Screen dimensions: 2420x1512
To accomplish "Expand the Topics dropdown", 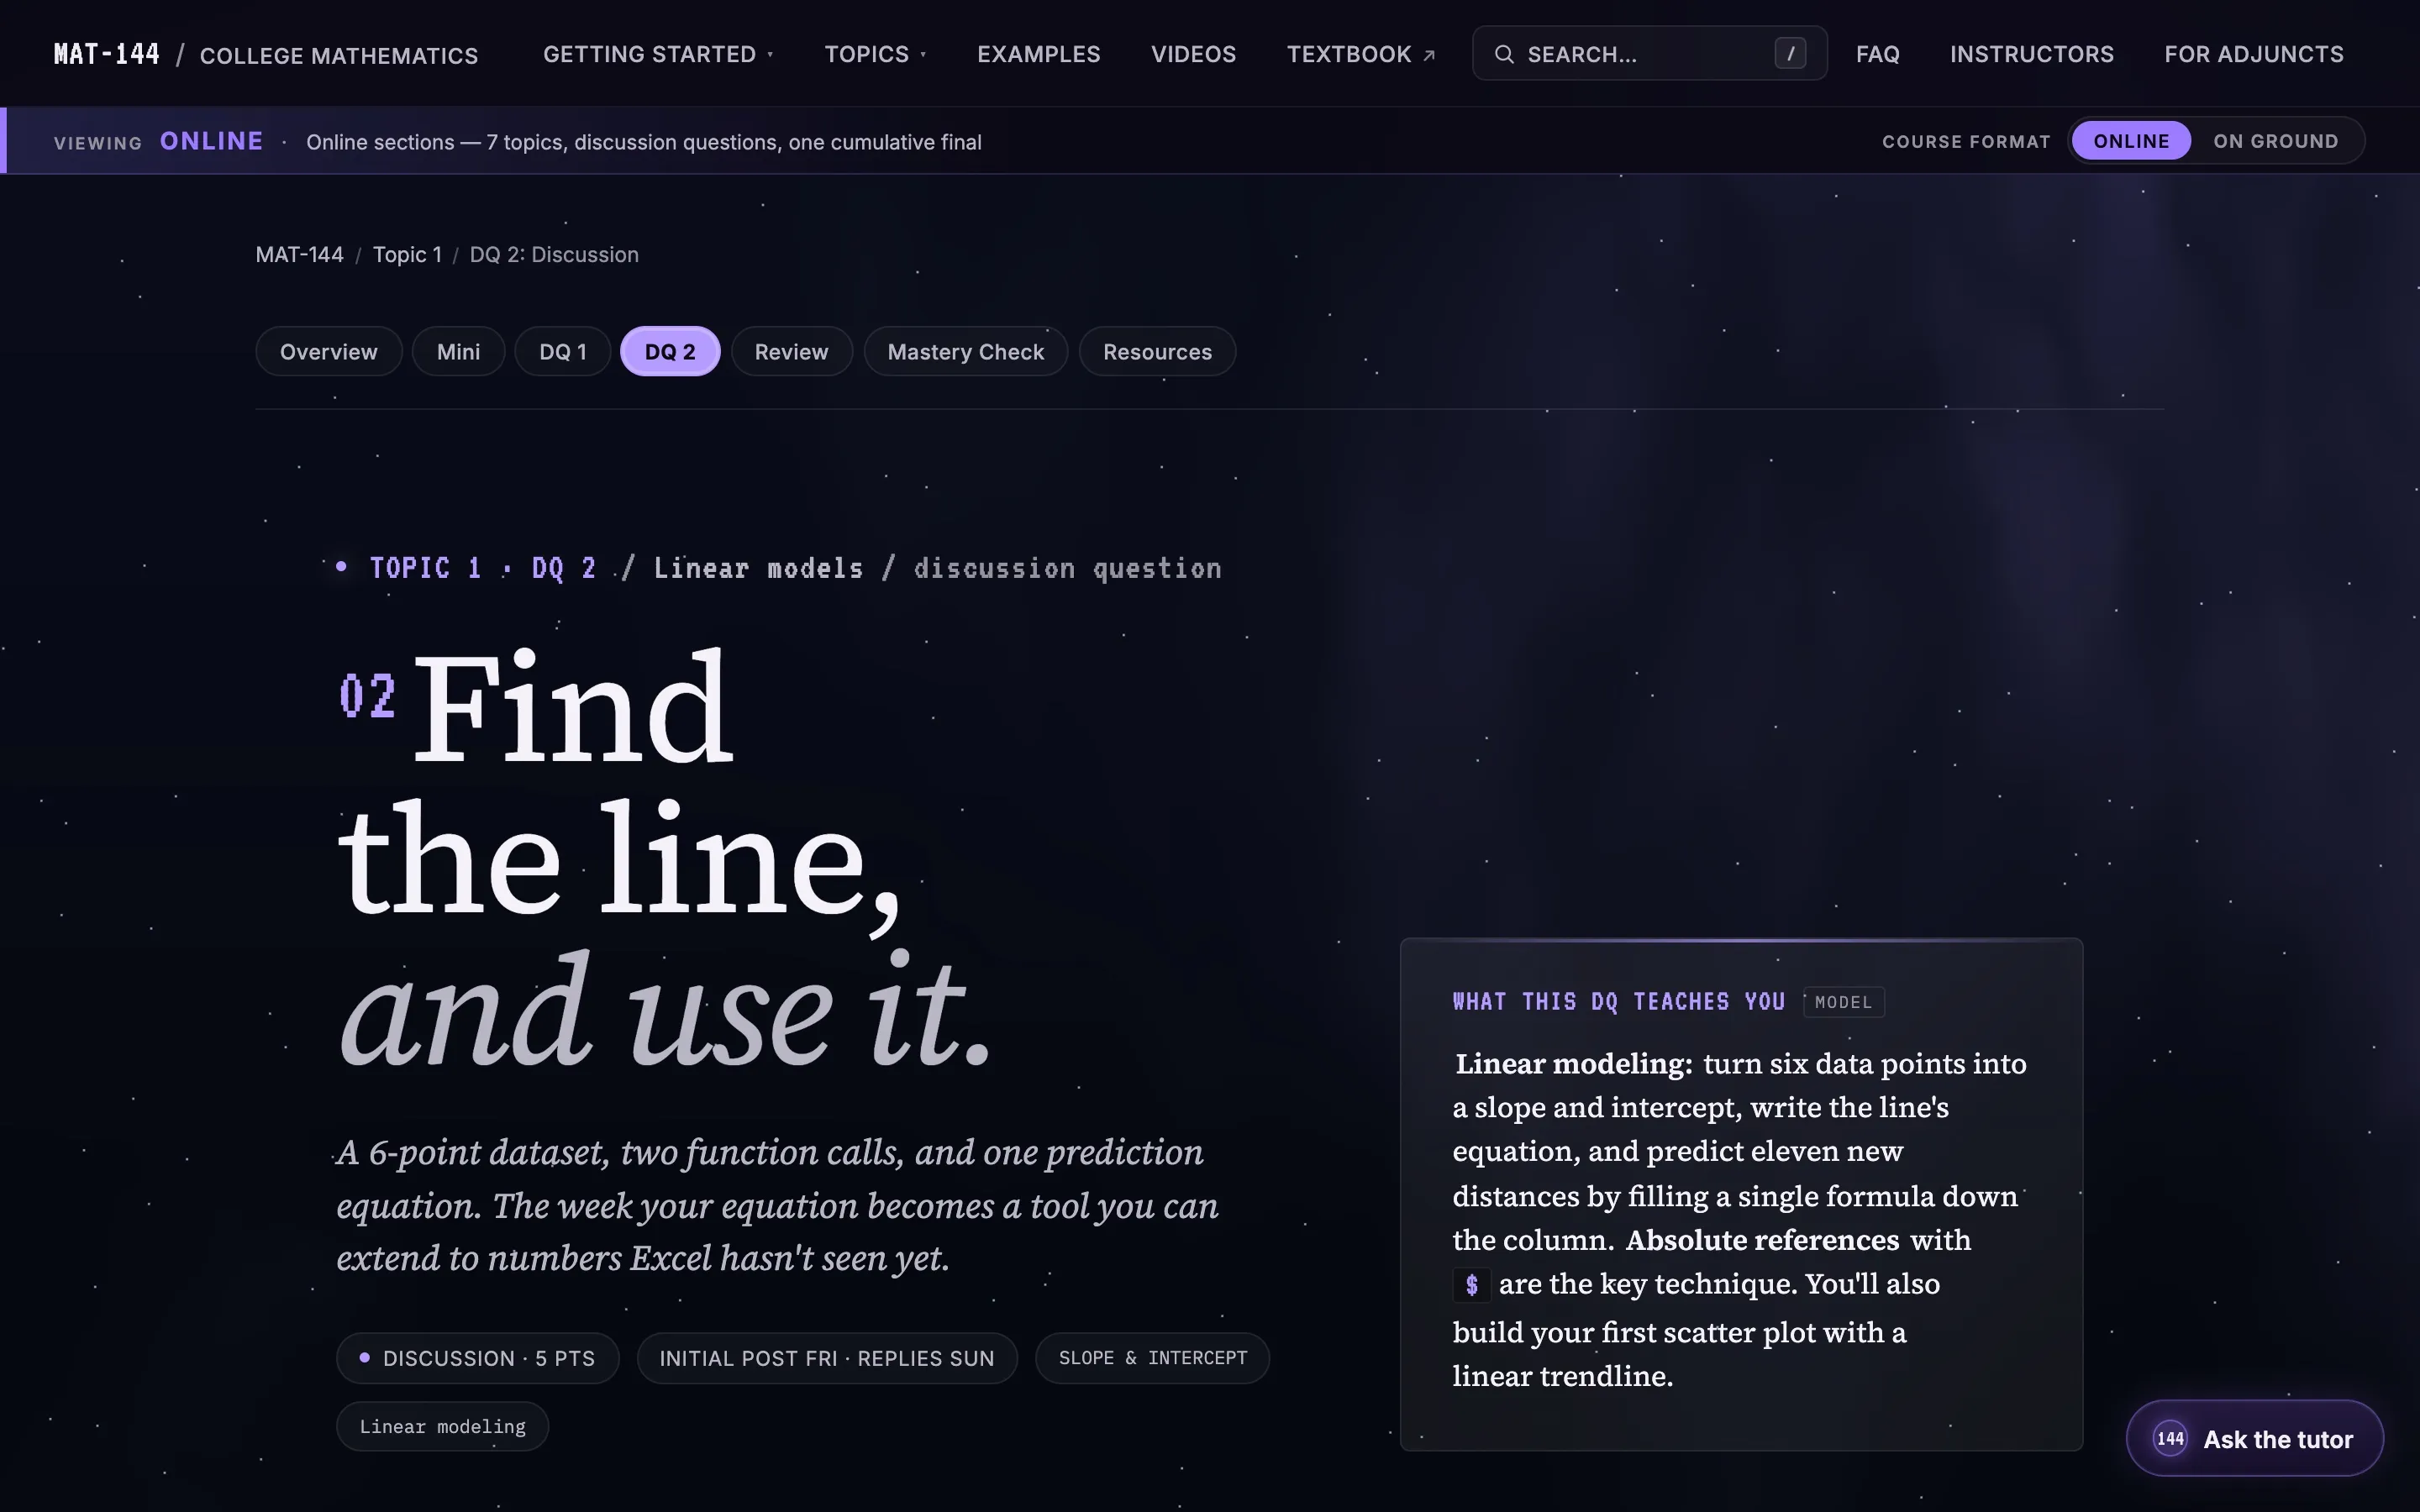I will [x=875, y=54].
